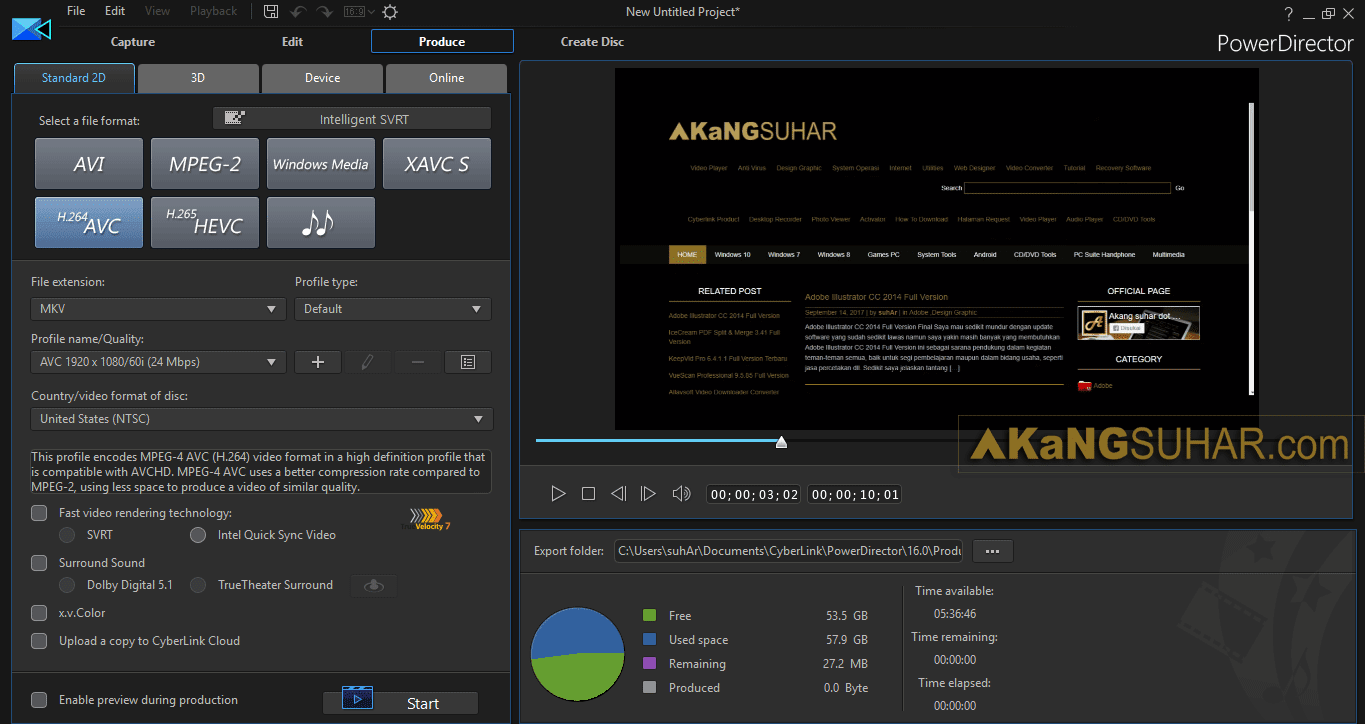
Task: Switch to the Capture module
Action: 133,42
